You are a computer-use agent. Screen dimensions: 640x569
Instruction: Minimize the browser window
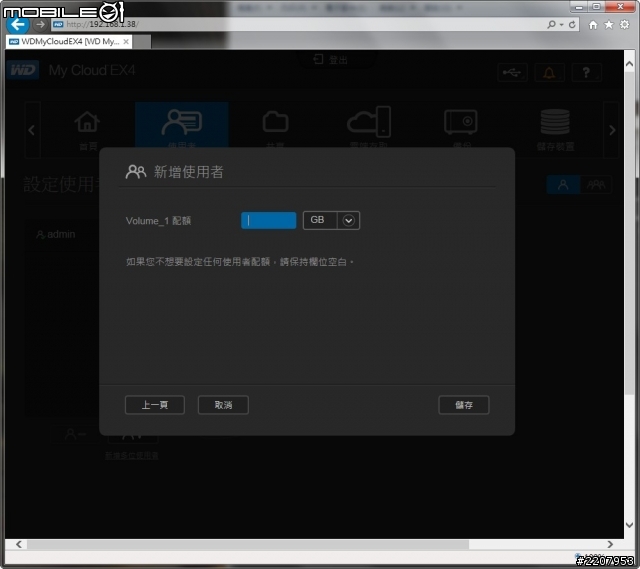click(x=579, y=7)
